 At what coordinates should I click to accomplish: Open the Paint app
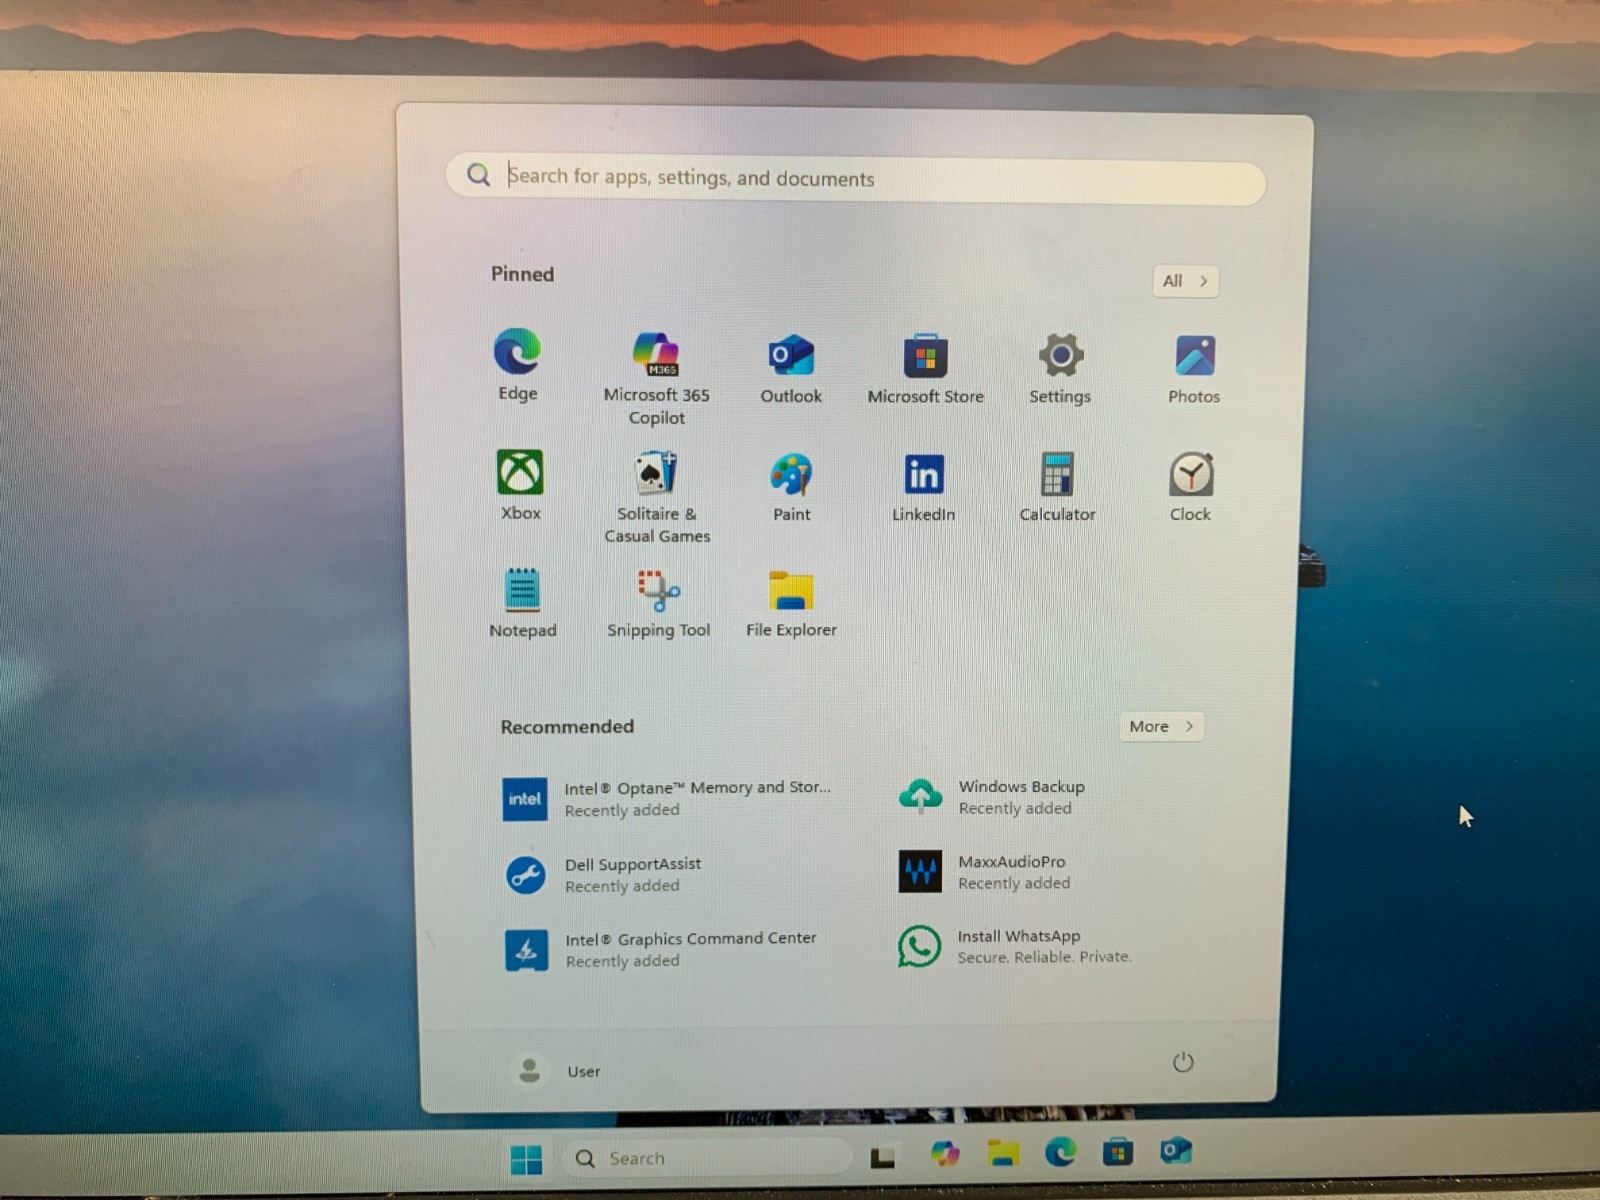click(x=791, y=486)
